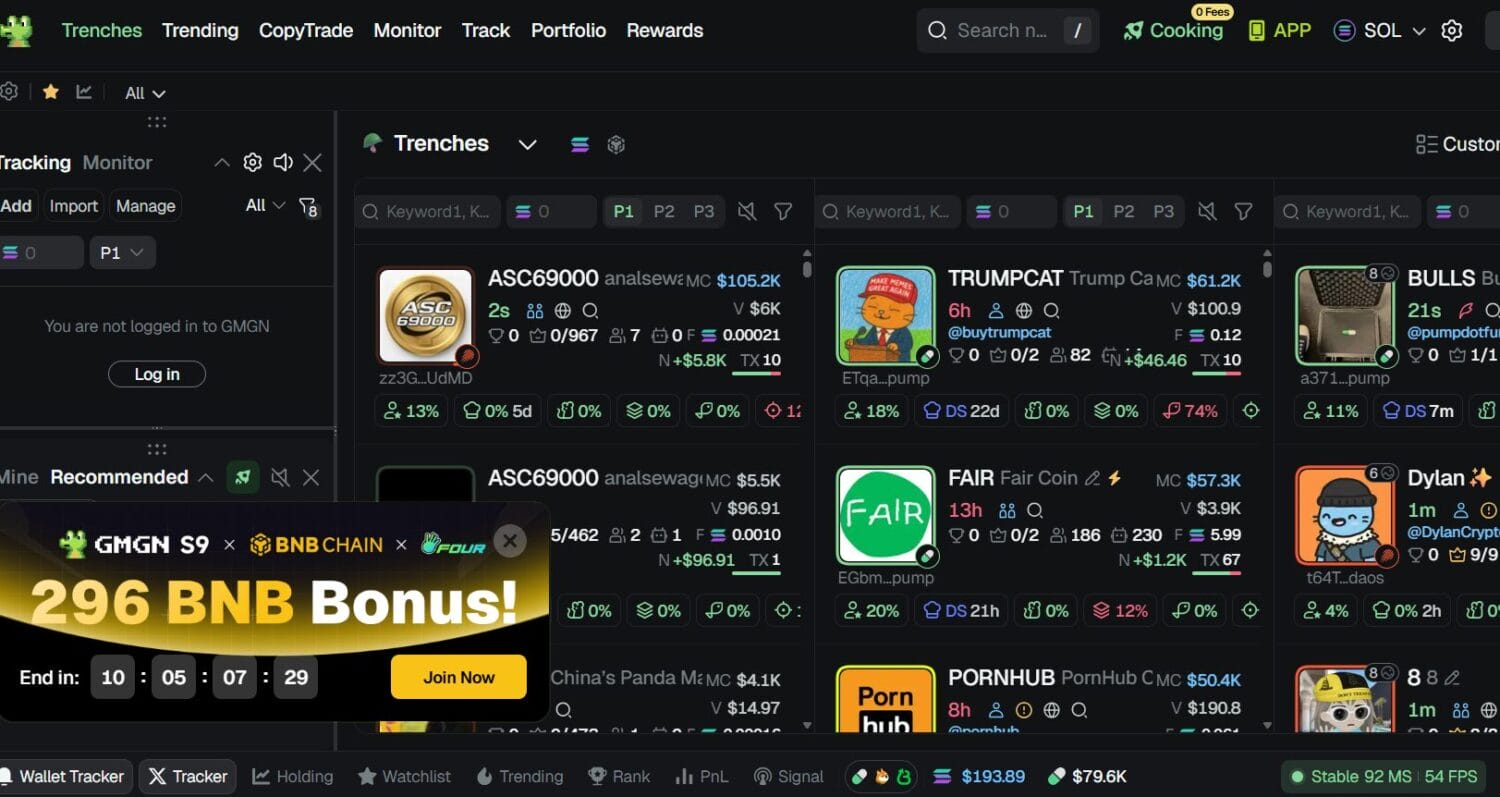Mute notifications in the Recommended panel

pyautogui.click(x=280, y=477)
